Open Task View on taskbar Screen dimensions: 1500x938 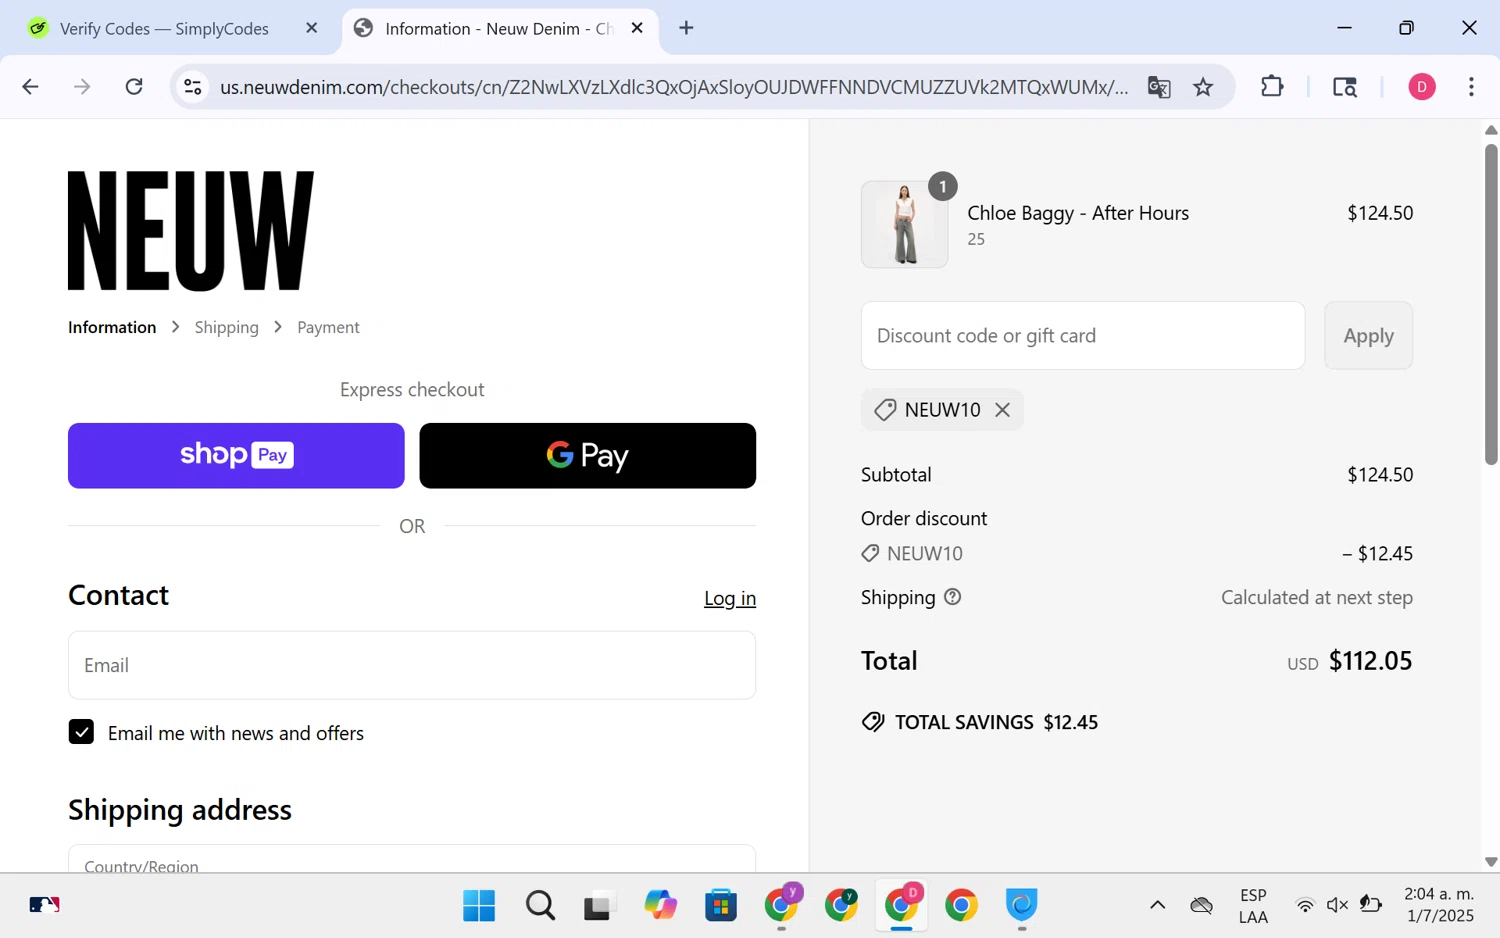[598, 906]
